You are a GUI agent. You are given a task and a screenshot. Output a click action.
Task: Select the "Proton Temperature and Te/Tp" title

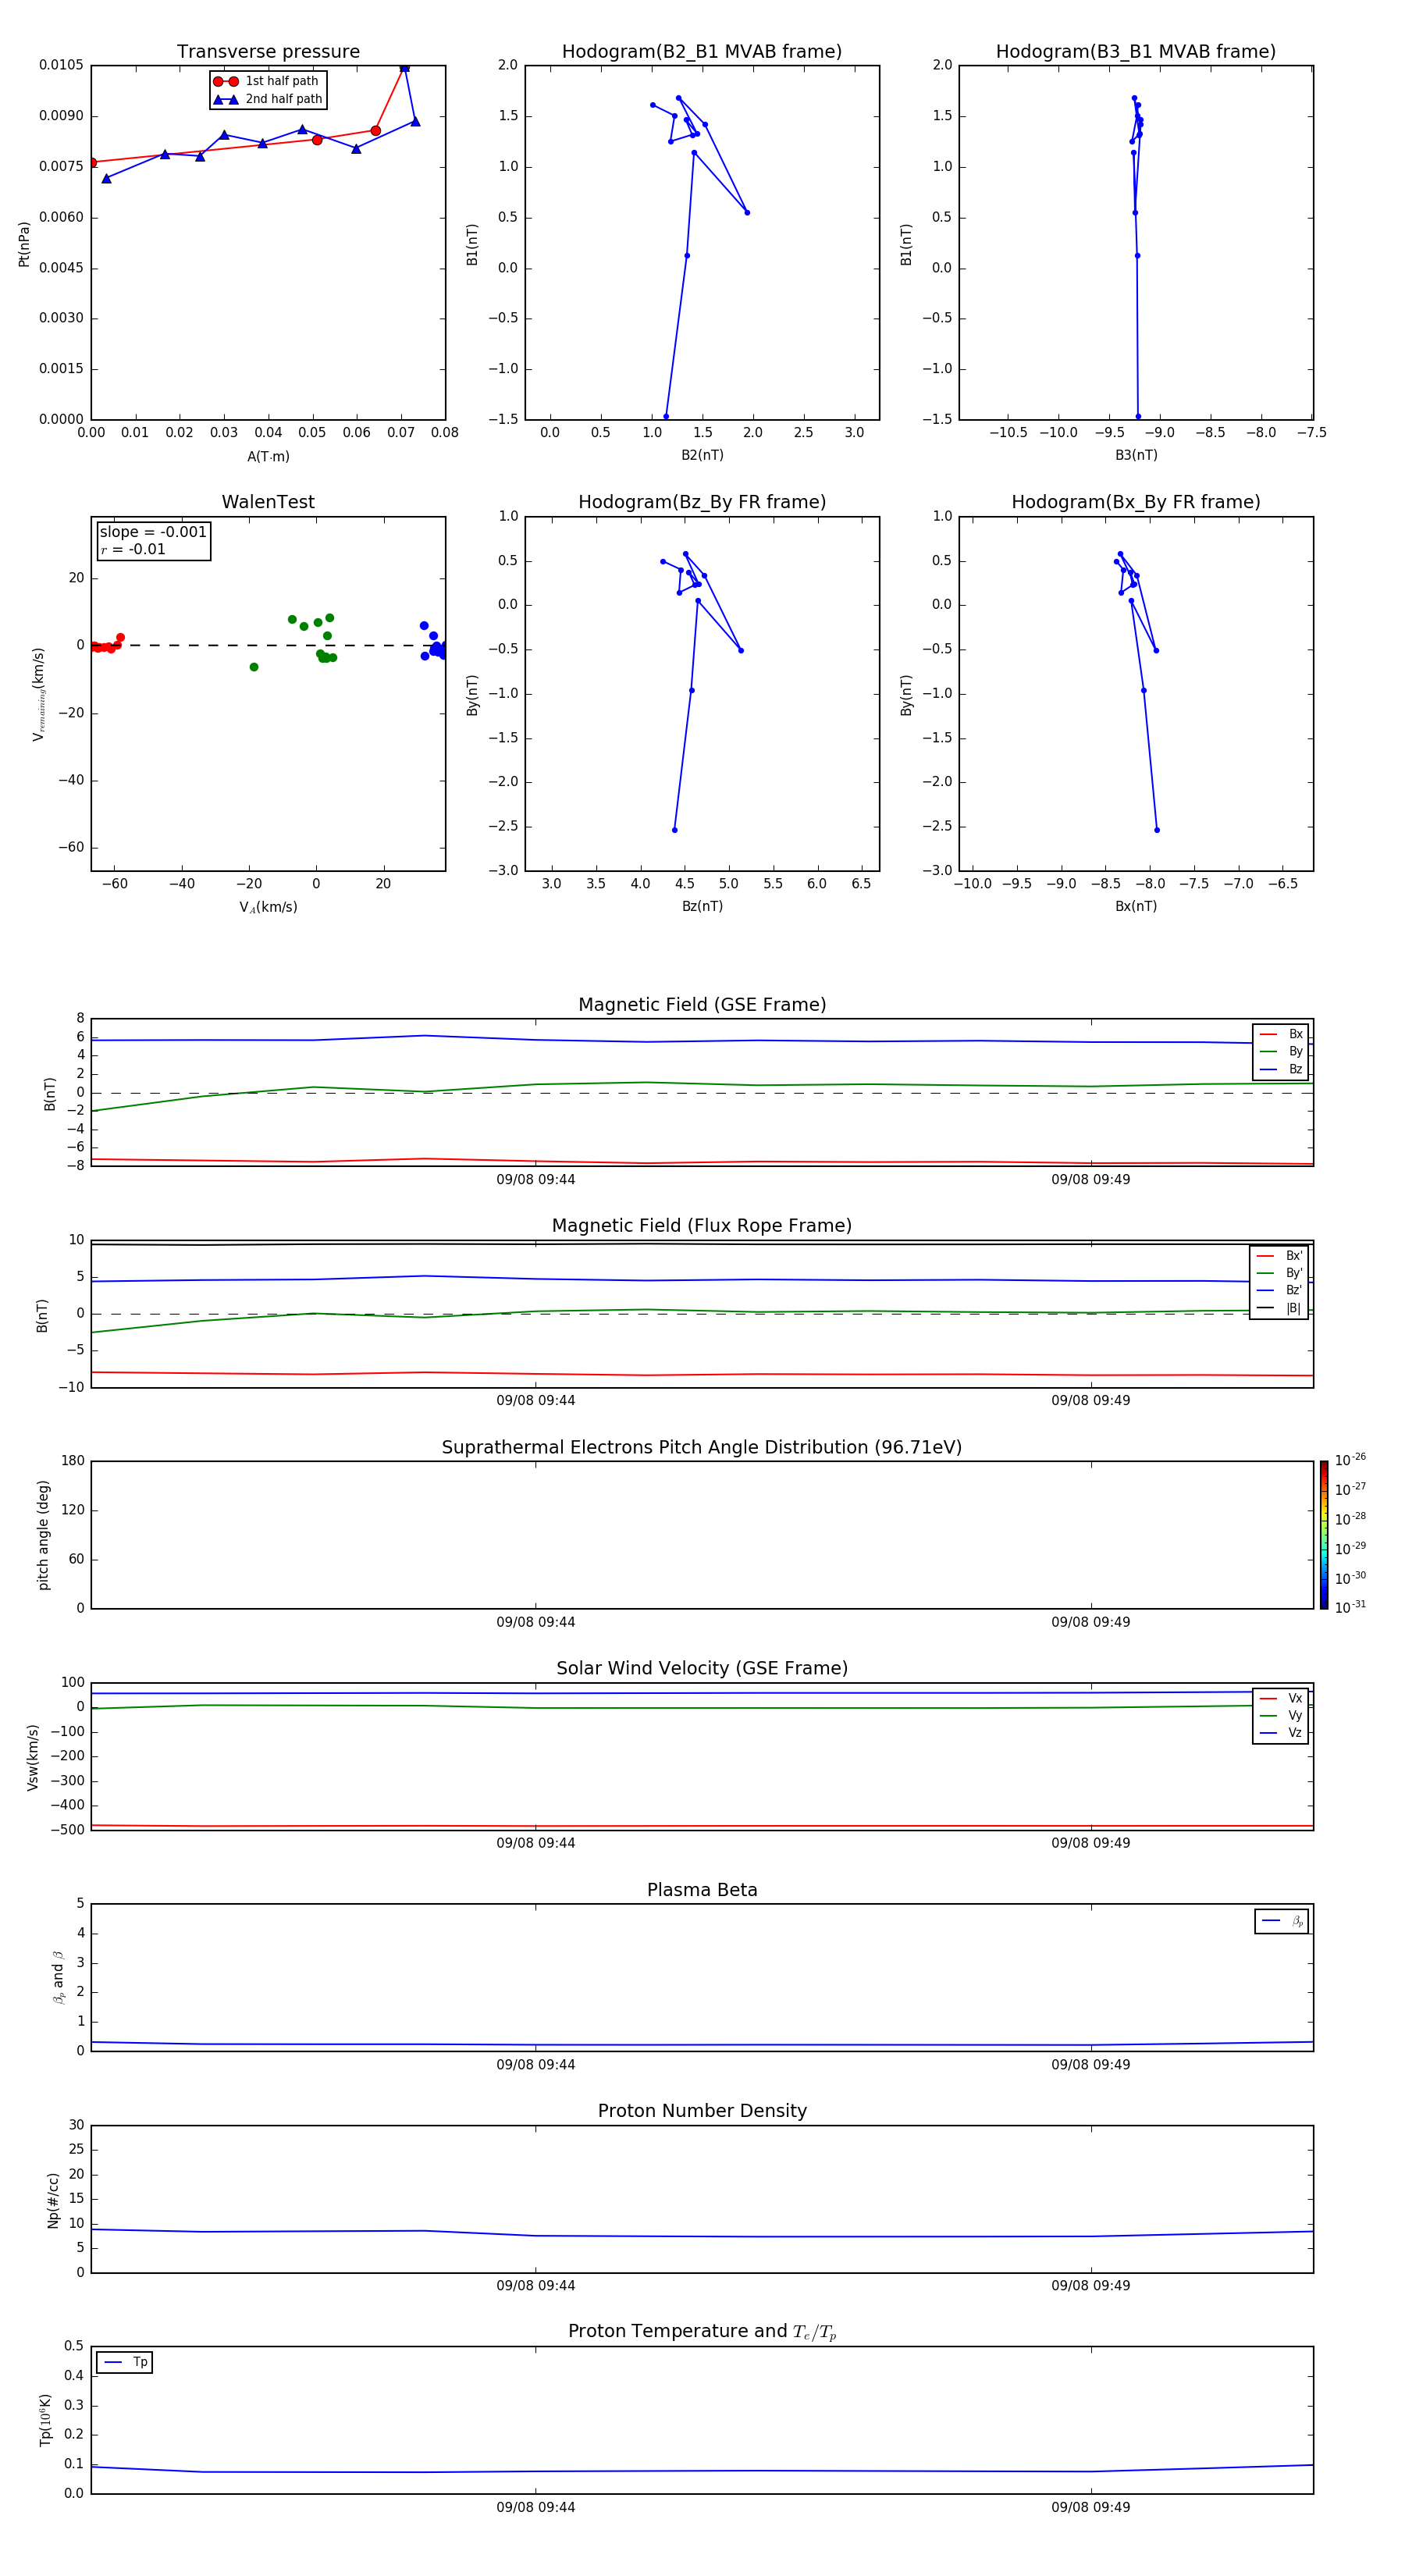702,2332
